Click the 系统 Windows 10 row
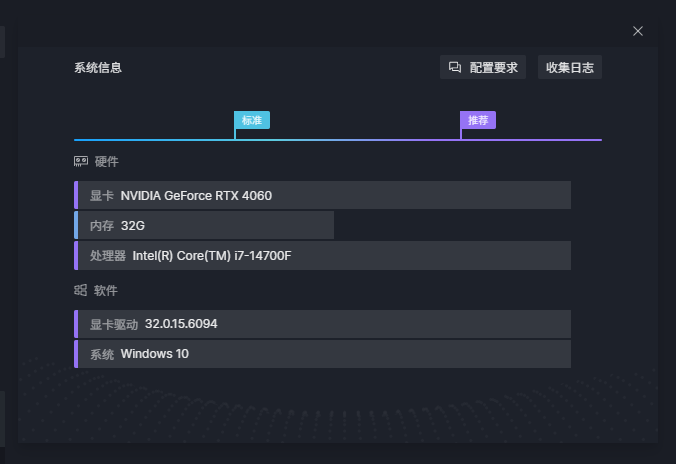The width and height of the screenshot is (676, 464). pyautogui.click(x=322, y=354)
